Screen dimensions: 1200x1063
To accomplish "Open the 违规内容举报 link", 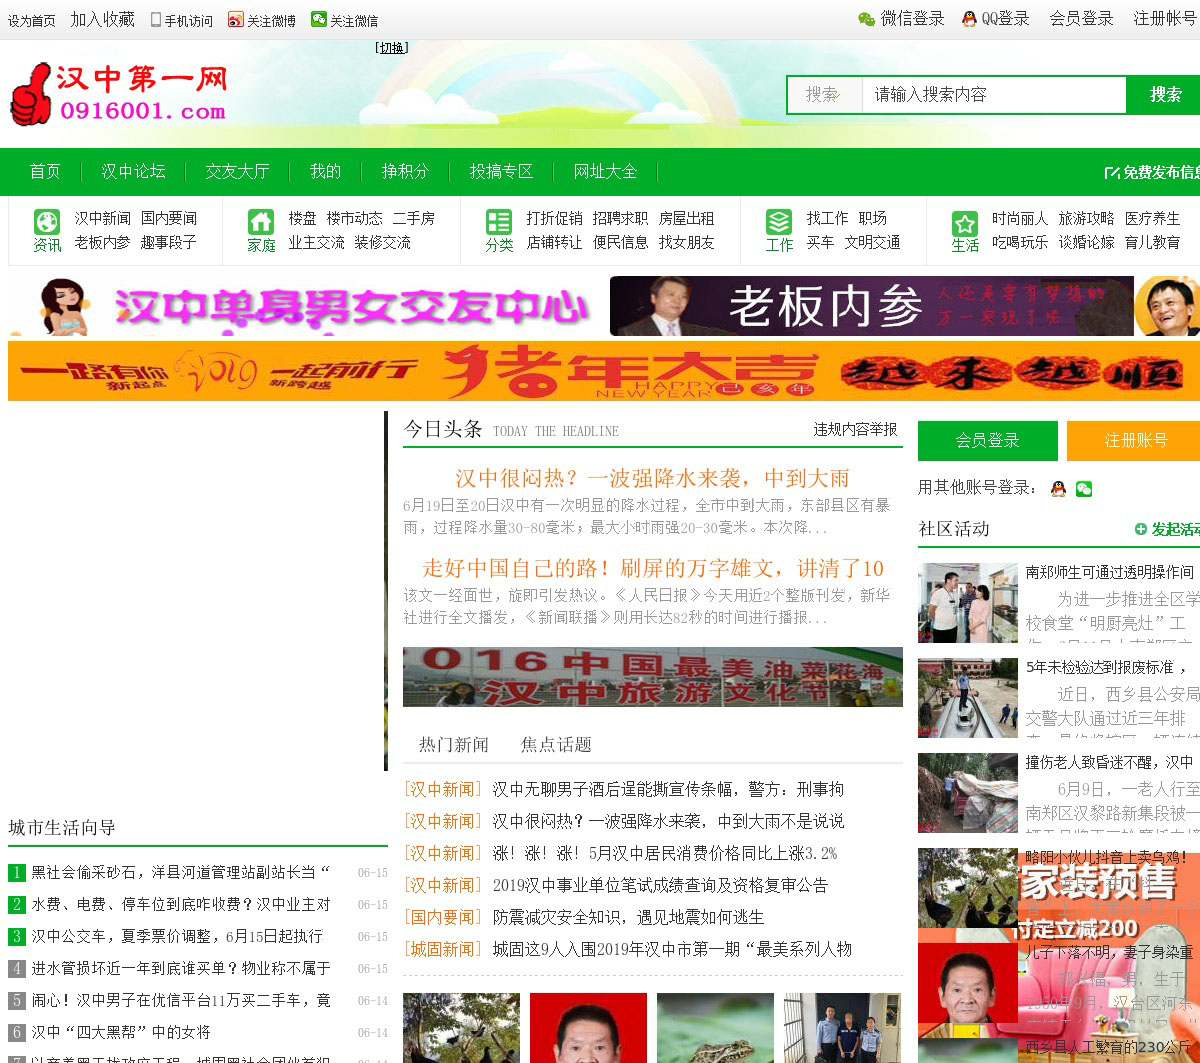I will (855, 429).
